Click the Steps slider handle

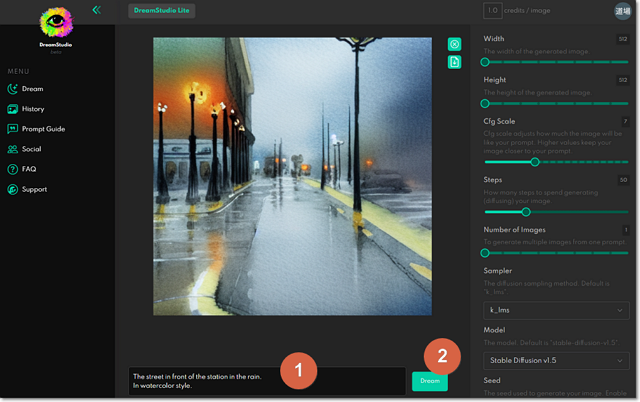(x=526, y=212)
